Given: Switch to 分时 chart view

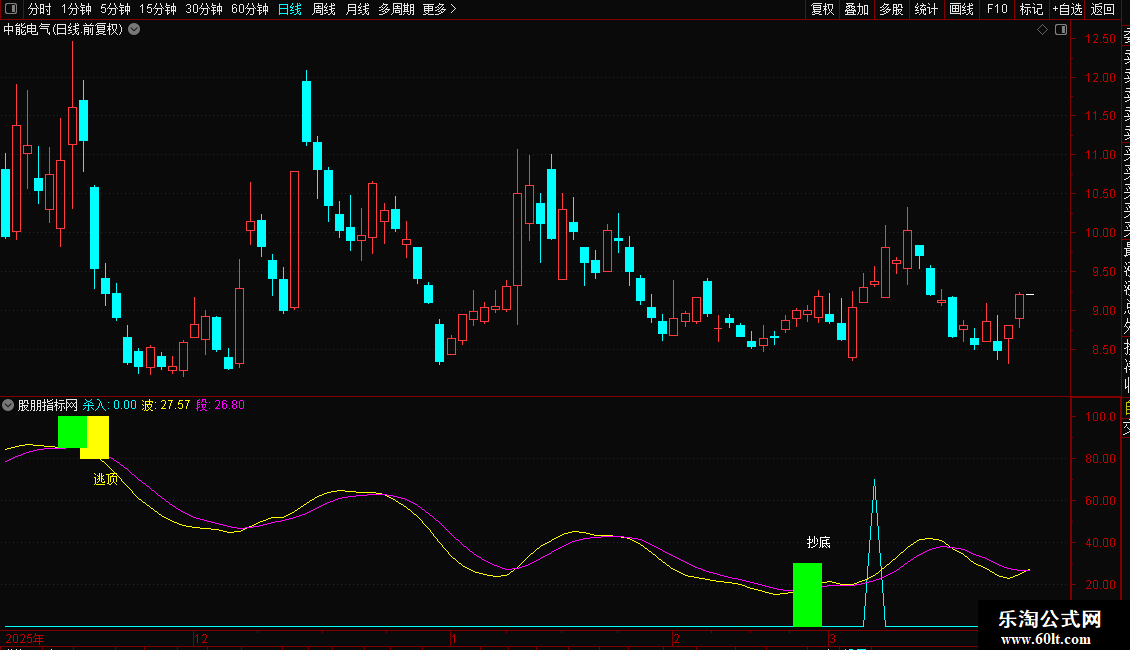Looking at the screenshot, I should [40, 9].
